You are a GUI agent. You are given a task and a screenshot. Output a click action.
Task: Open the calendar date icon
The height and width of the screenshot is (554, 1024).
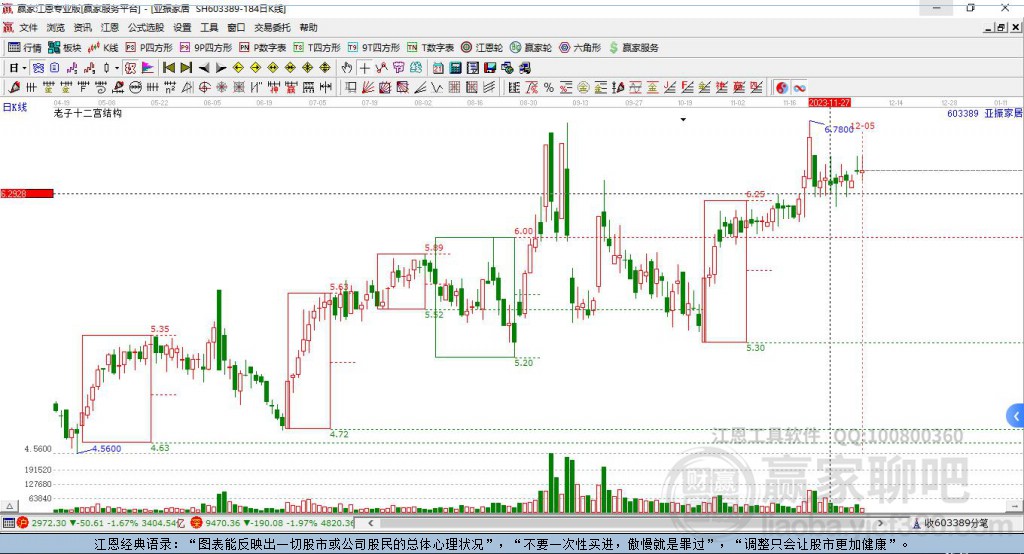(438, 68)
